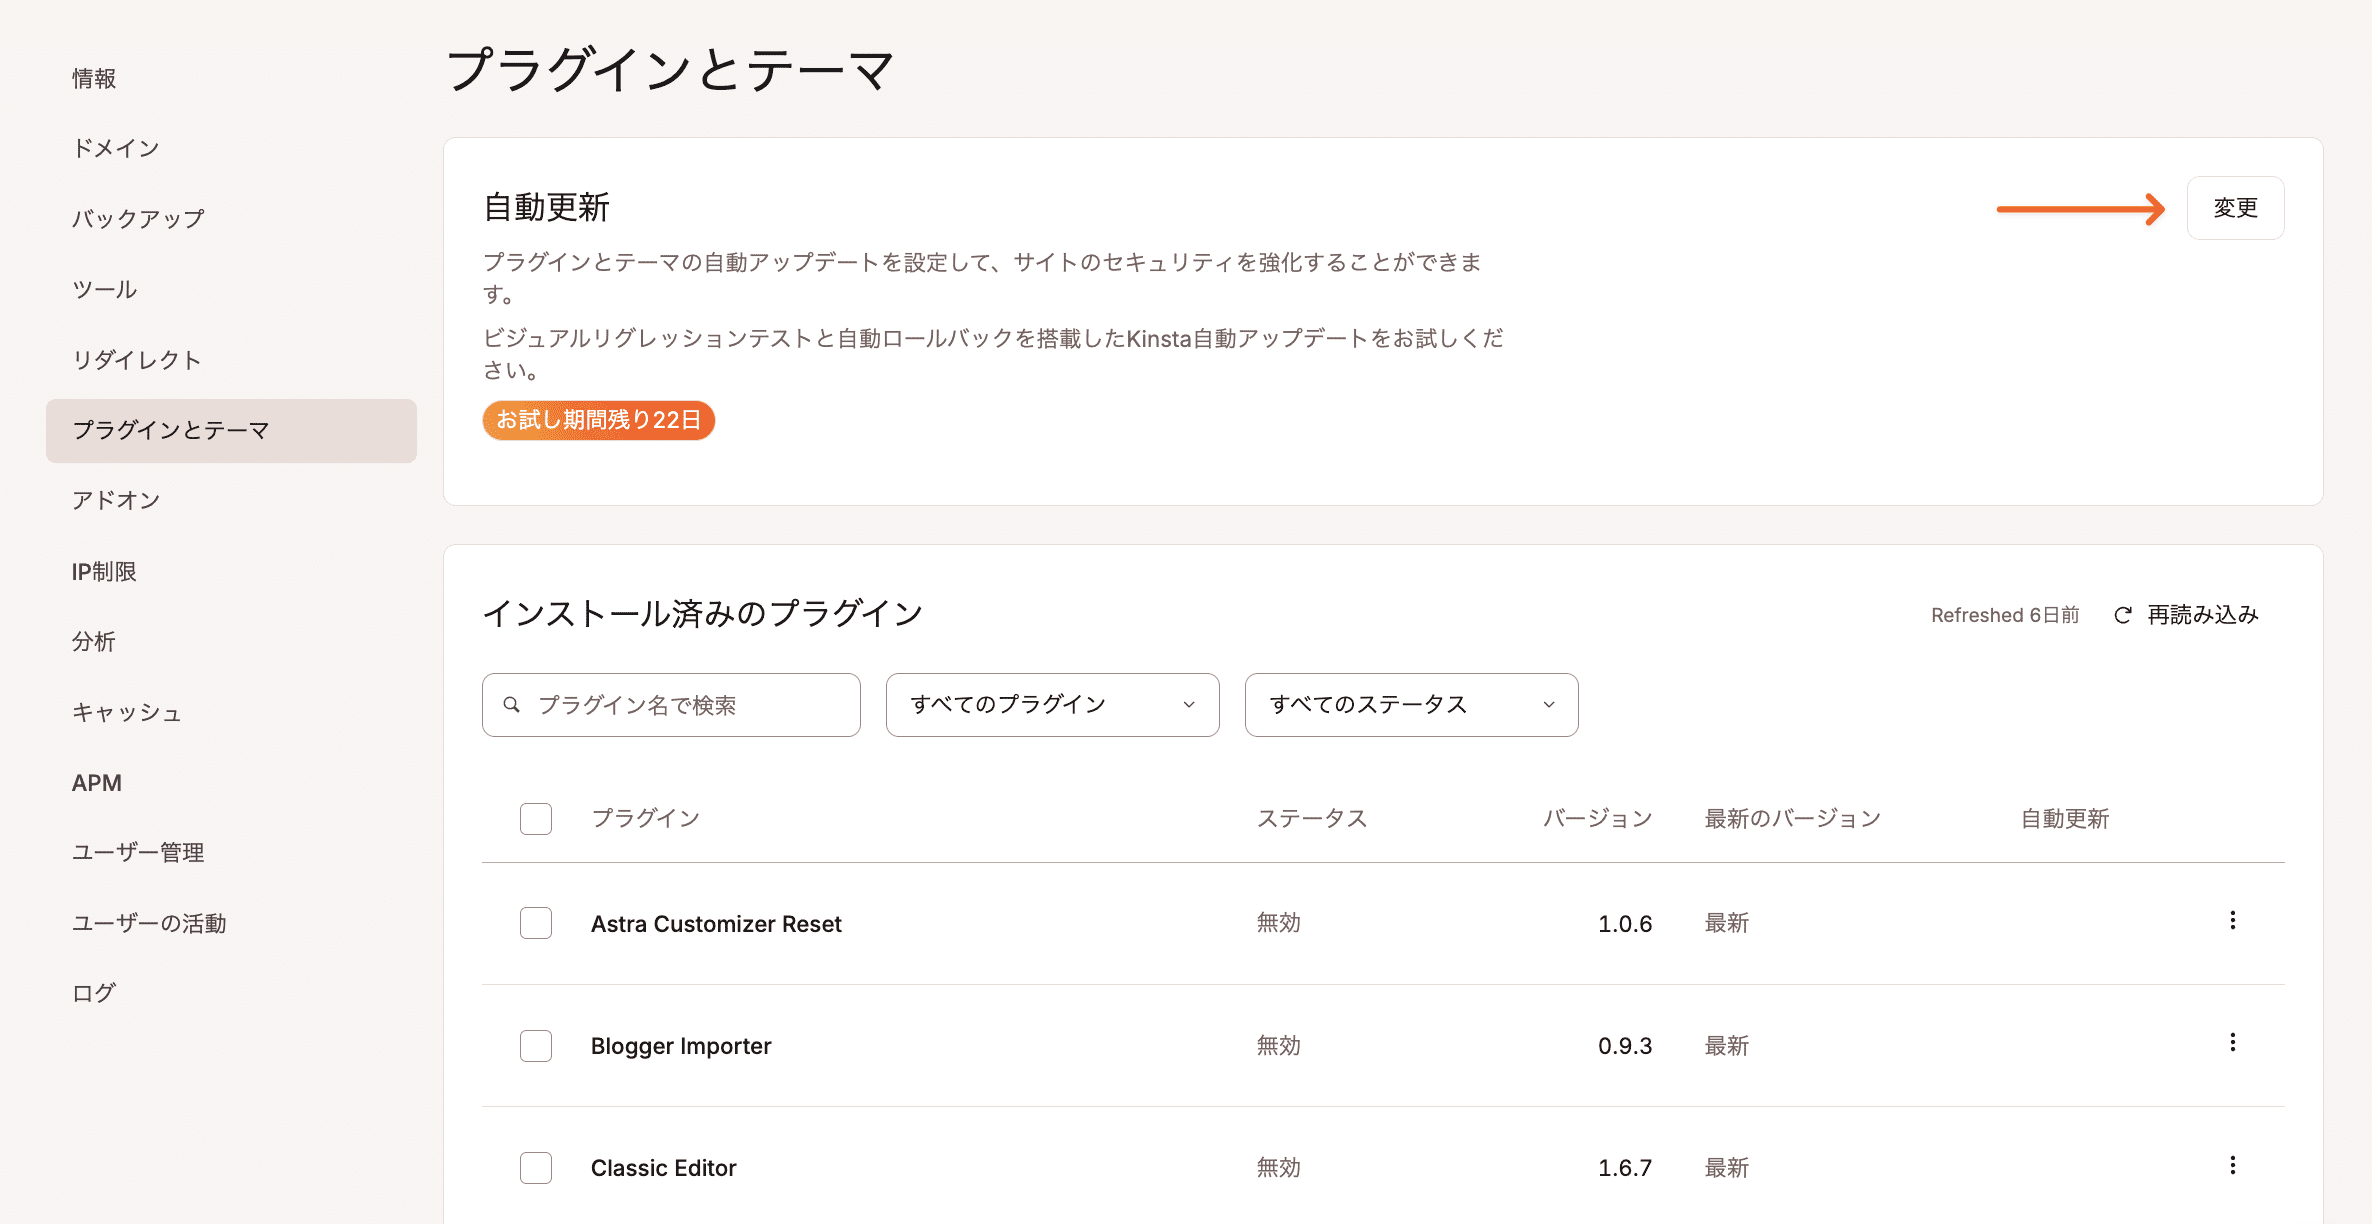Check the select-all checkbox in the plugin table header

point(535,818)
